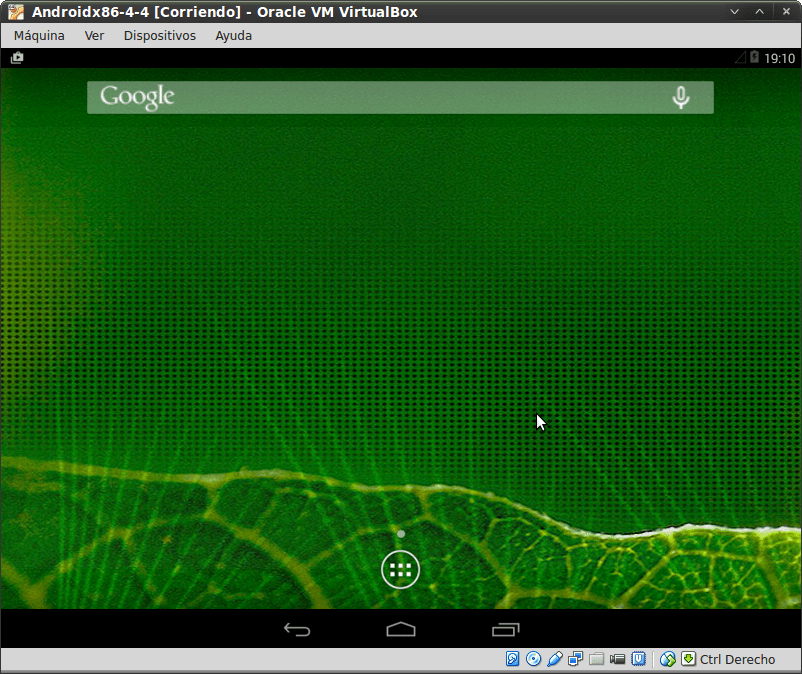Click the keyboard capture green arrow icon
This screenshot has height=674, width=802.
tap(687, 659)
